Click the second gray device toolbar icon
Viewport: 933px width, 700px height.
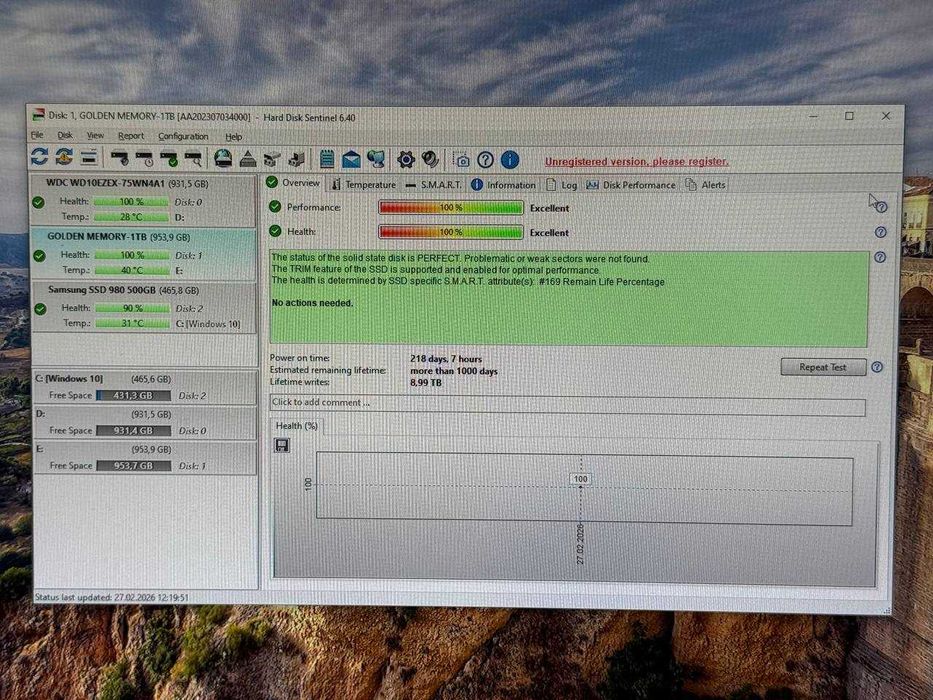pos(296,159)
